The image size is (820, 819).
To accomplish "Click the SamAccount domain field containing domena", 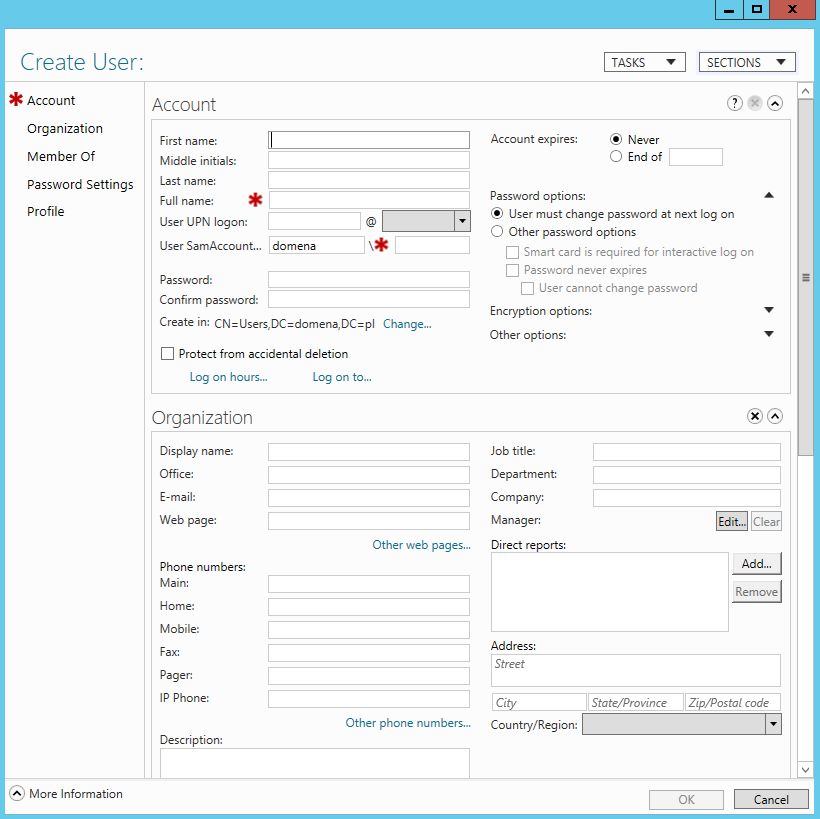I will pos(316,245).
